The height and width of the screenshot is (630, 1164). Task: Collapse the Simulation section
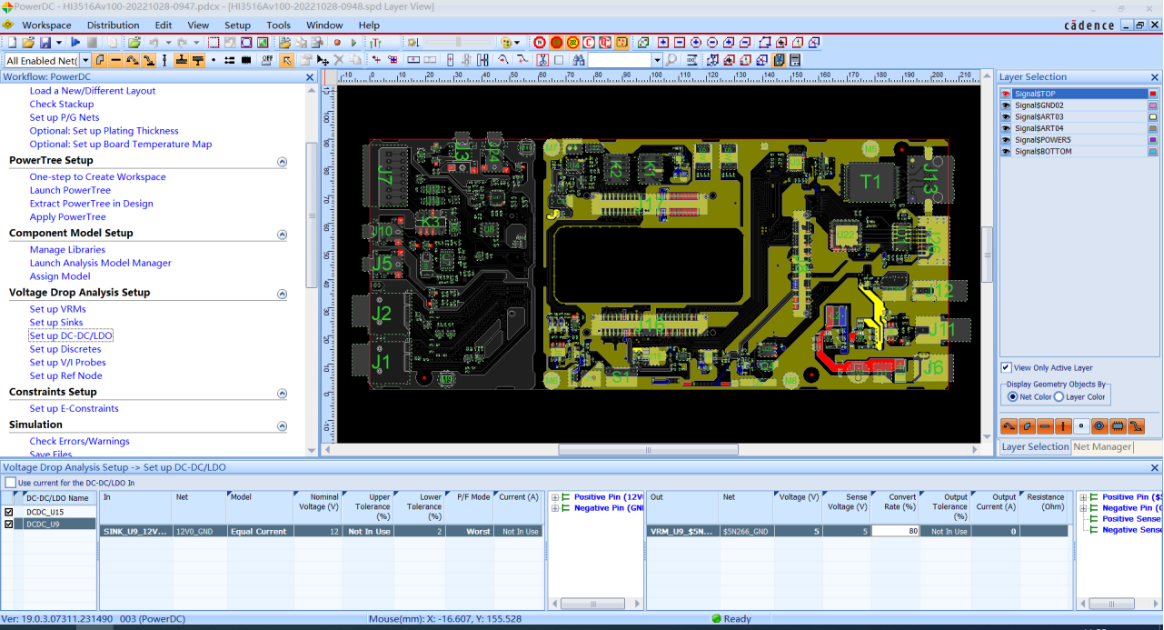click(282, 426)
